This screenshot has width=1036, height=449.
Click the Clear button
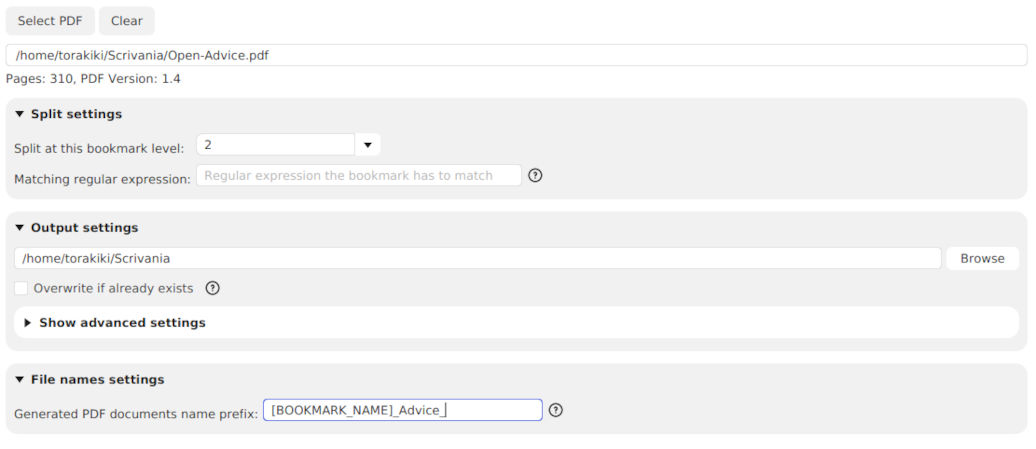tap(127, 21)
